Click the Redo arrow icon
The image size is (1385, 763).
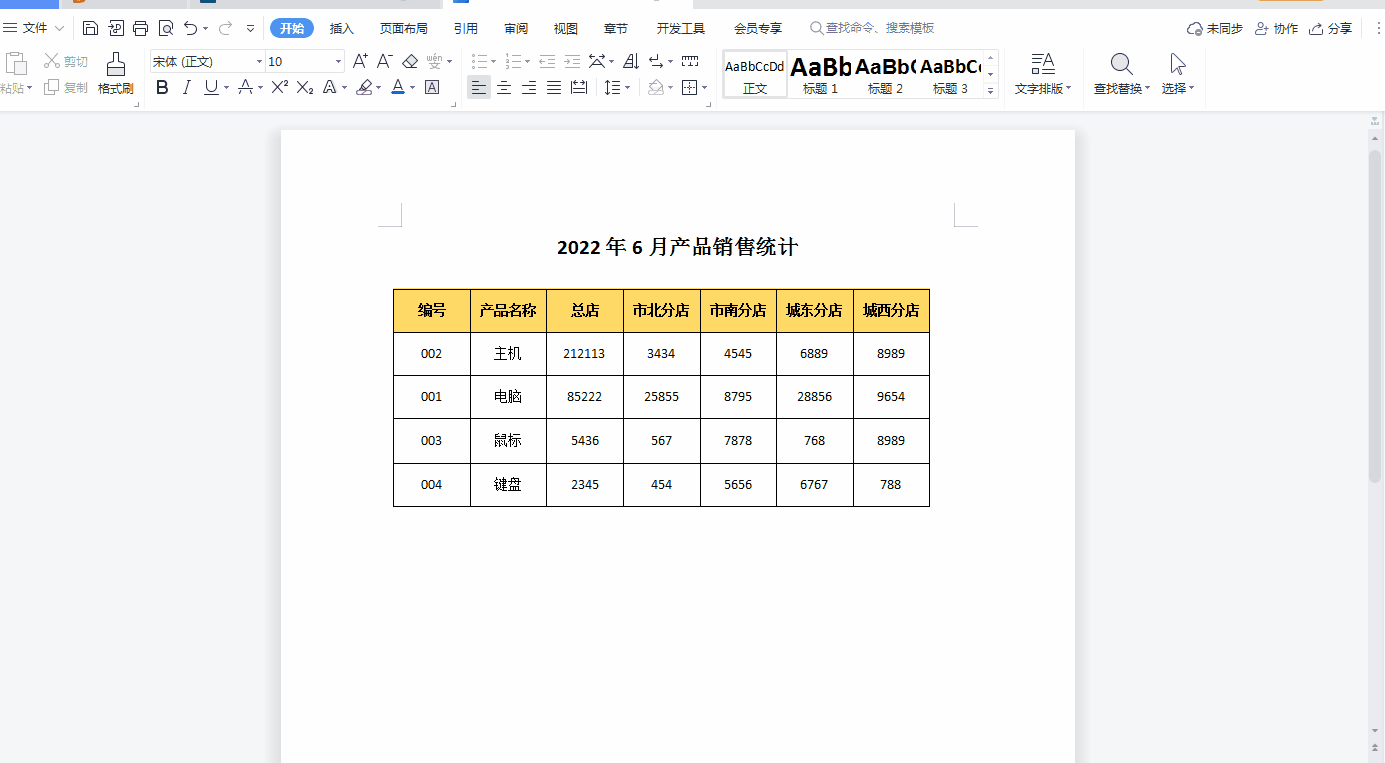click(225, 28)
